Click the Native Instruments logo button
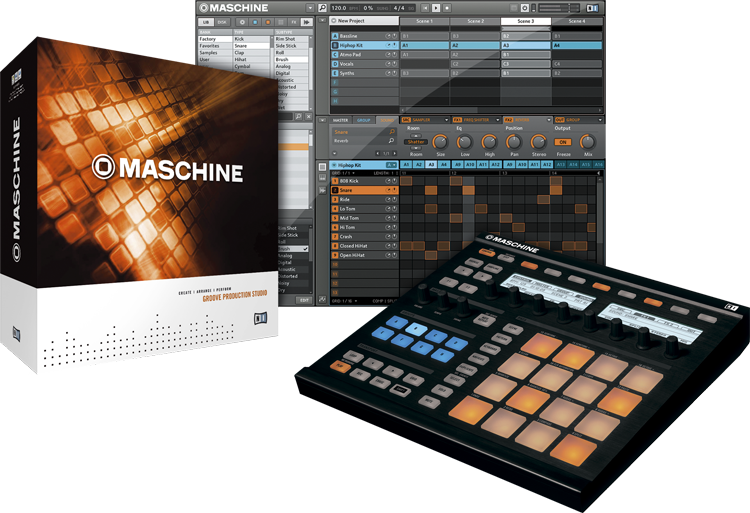Image resolution: width=750 pixels, height=513 pixels. point(592,8)
